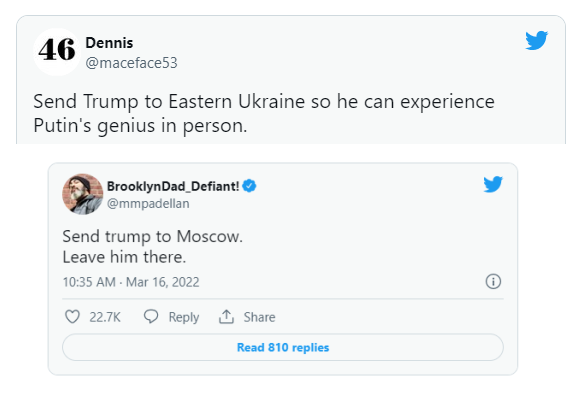The width and height of the screenshot is (577, 394).
Task: Click the blue verified badge
Action: click(x=249, y=186)
